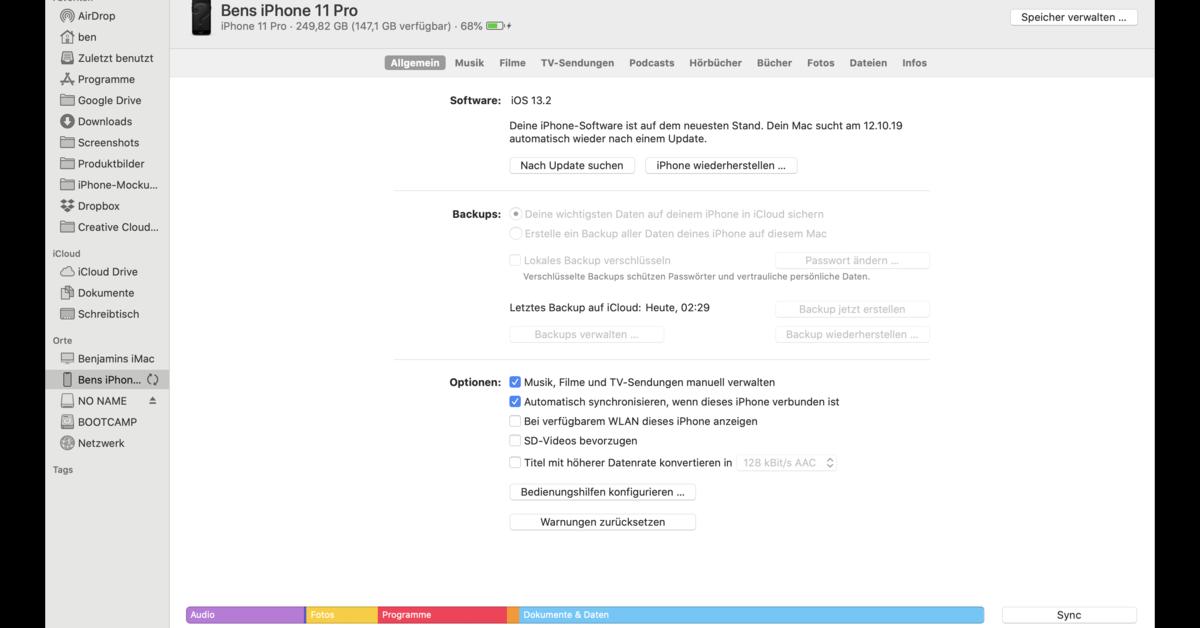Click the Programme applications icon

coord(67,79)
